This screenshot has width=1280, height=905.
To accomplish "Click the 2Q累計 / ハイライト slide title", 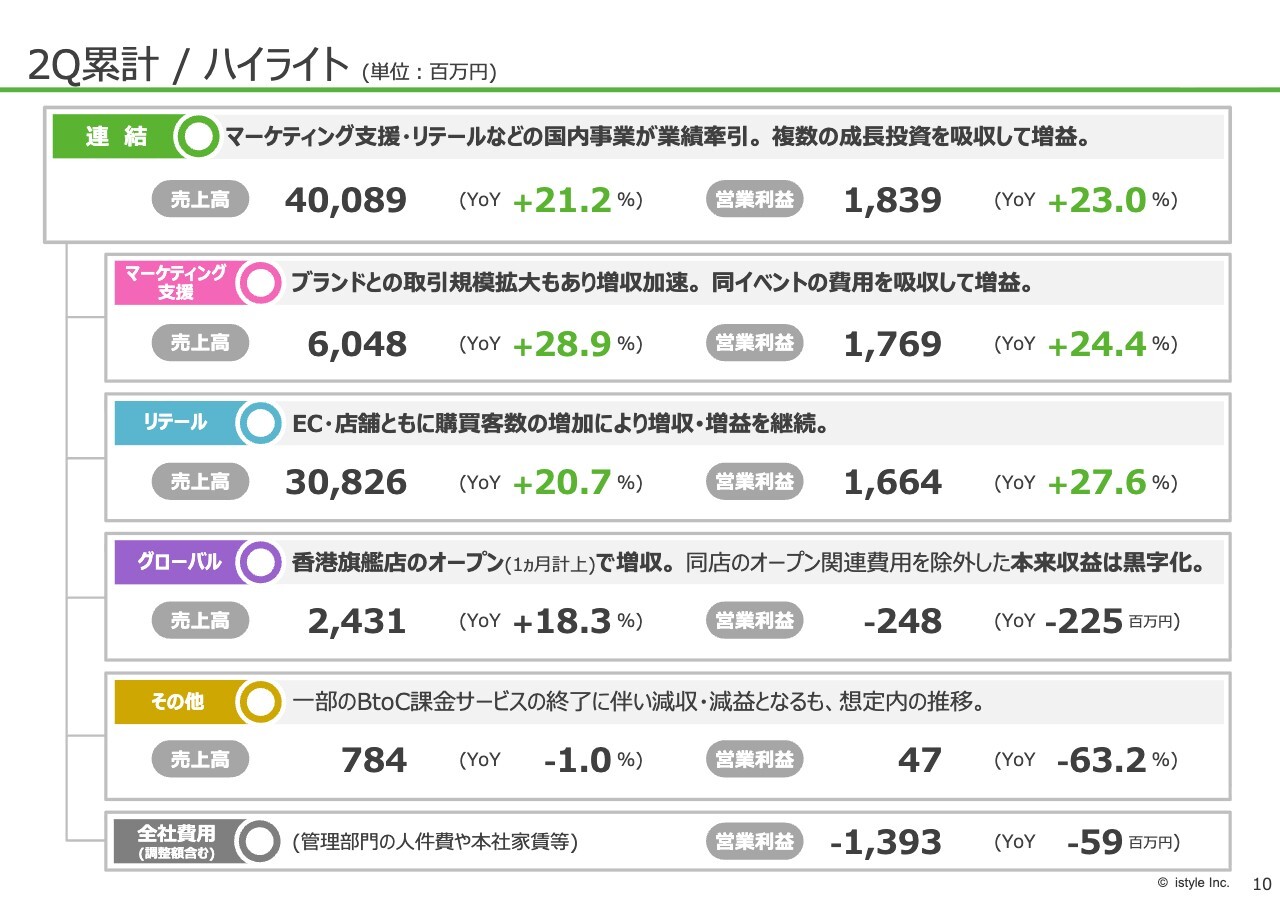I will click(189, 66).
